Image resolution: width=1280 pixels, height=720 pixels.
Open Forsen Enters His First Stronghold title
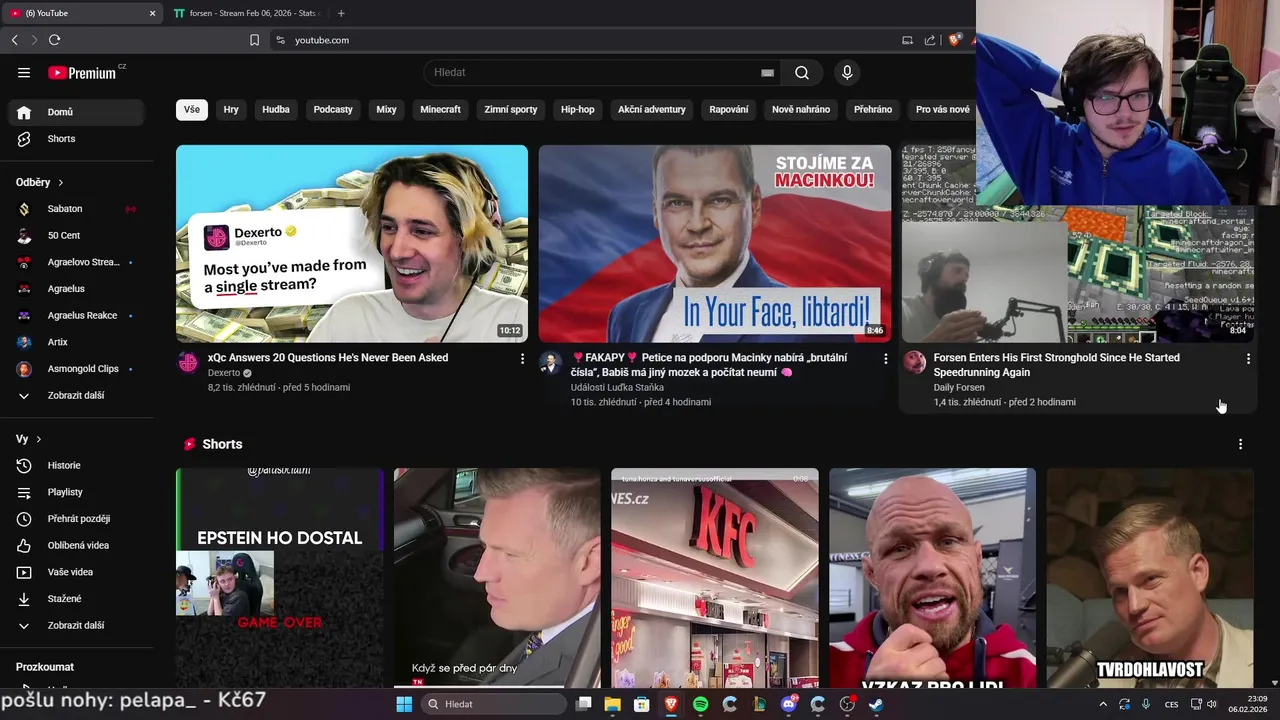[1056, 365]
